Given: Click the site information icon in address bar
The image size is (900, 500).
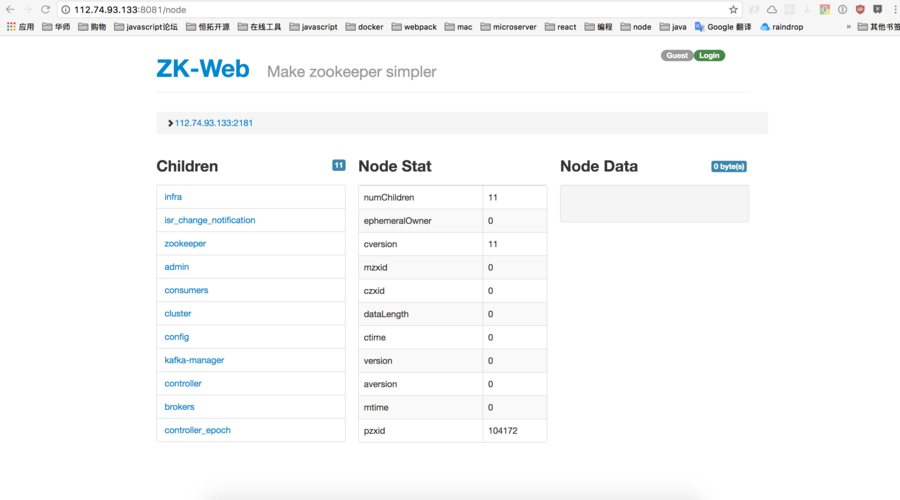Looking at the screenshot, I should click(x=66, y=9).
